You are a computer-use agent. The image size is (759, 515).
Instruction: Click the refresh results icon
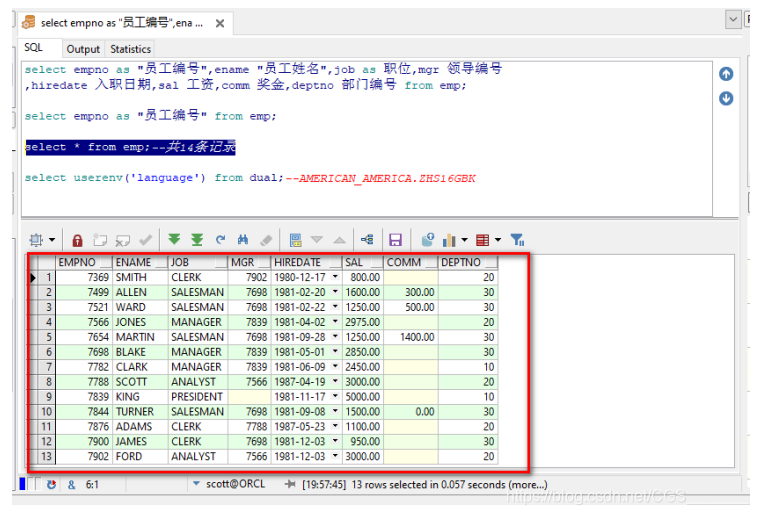tap(220, 240)
